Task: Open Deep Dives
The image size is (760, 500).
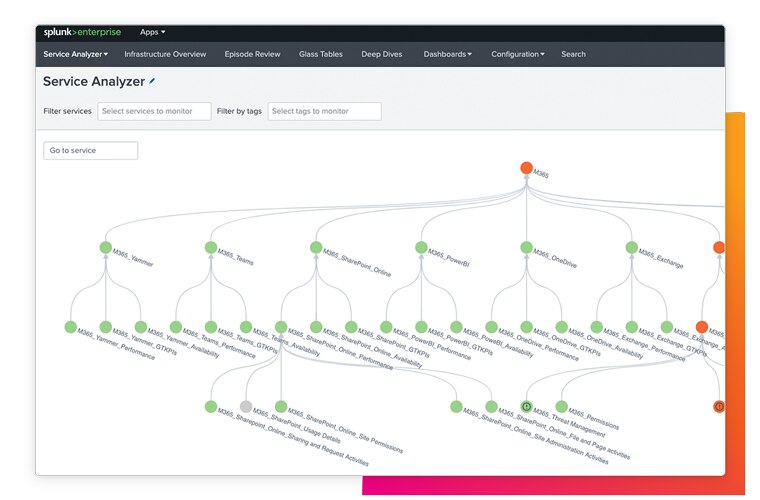Action: pyautogui.click(x=381, y=54)
